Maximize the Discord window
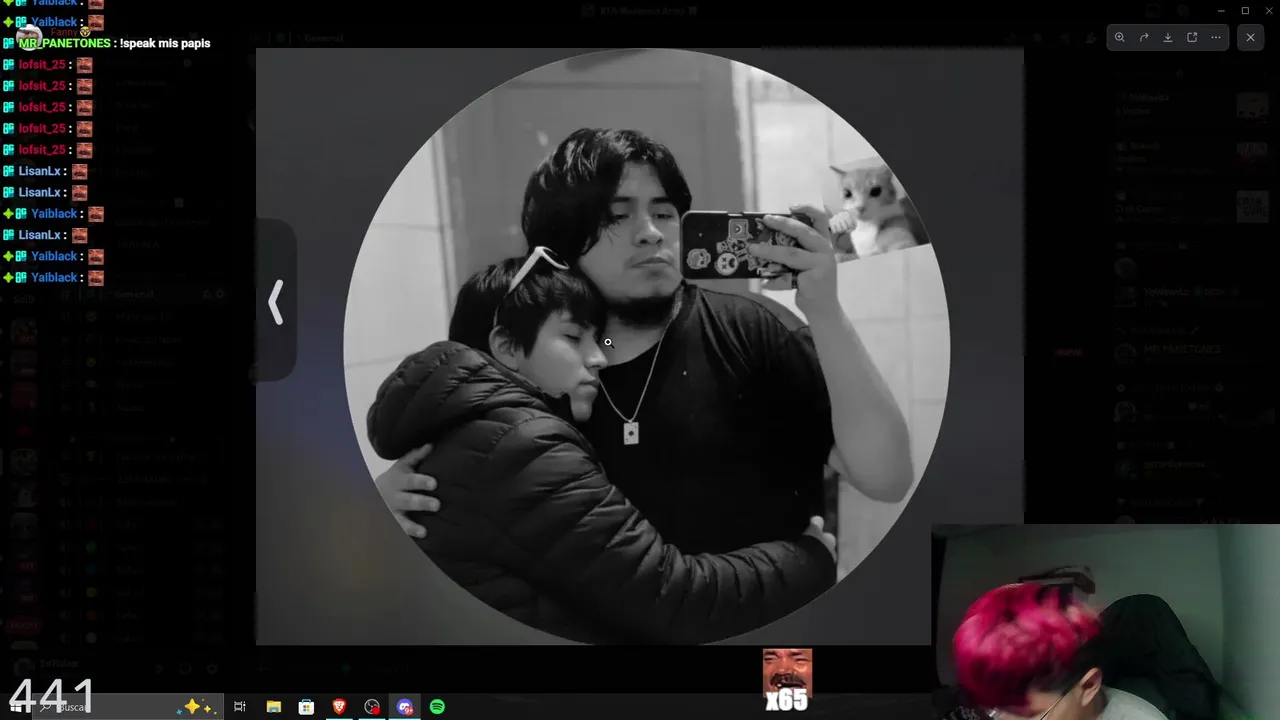Screen dimensions: 1280x720 [1245, 10]
